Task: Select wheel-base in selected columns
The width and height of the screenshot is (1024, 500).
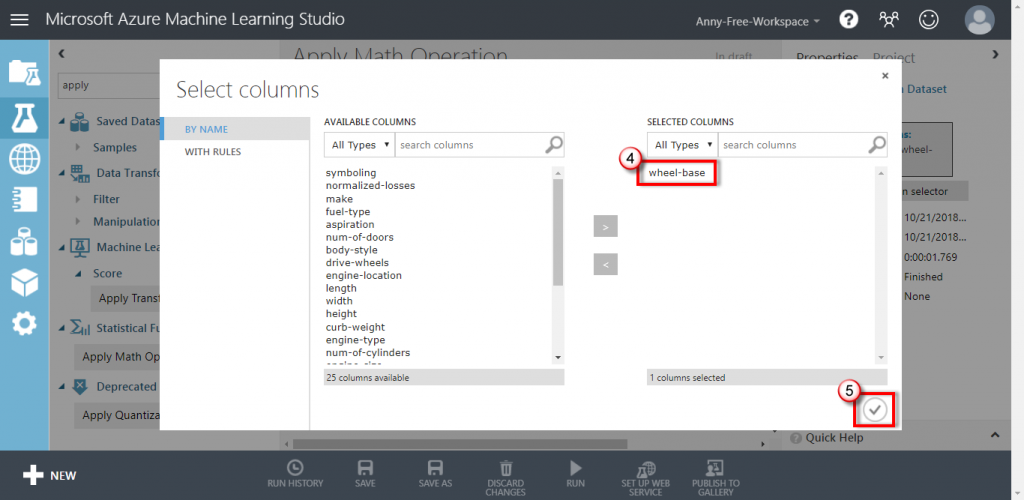Action: pos(677,174)
